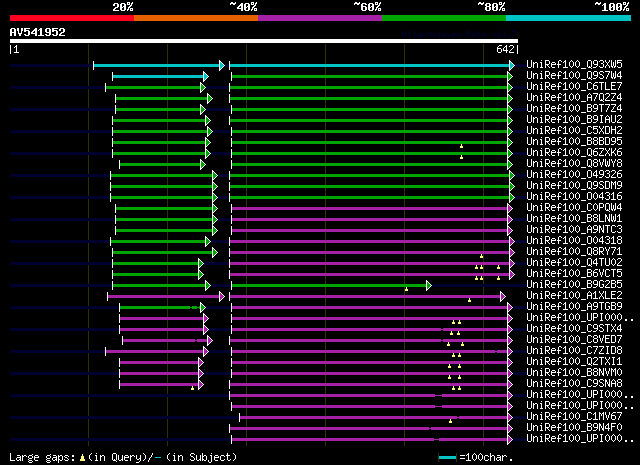
Task: Click the query end position label 642
Action: tap(505, 49)
